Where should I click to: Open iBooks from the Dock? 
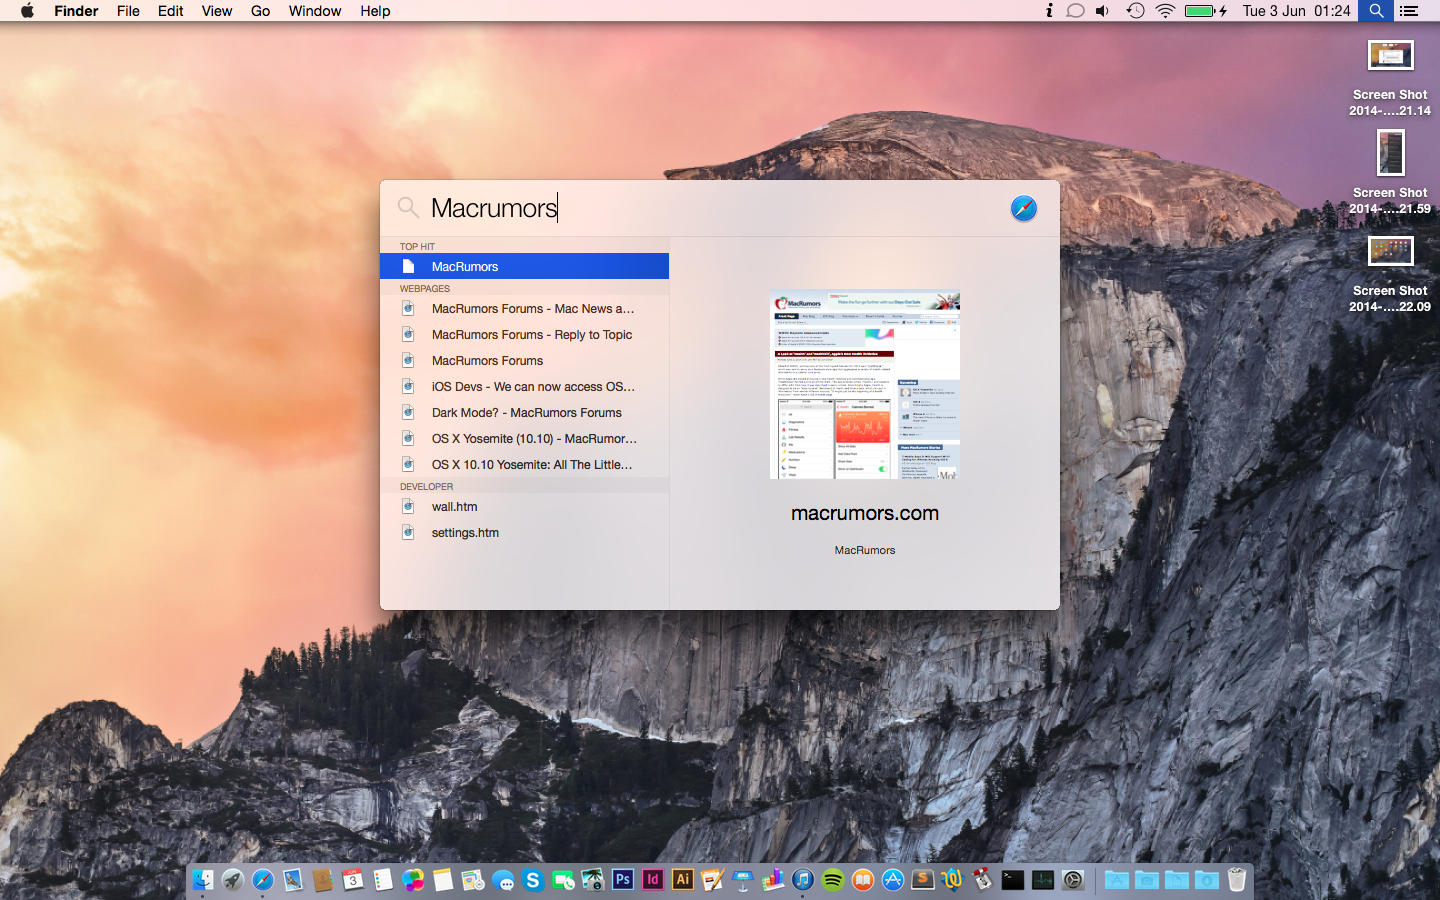click(863, 880)
